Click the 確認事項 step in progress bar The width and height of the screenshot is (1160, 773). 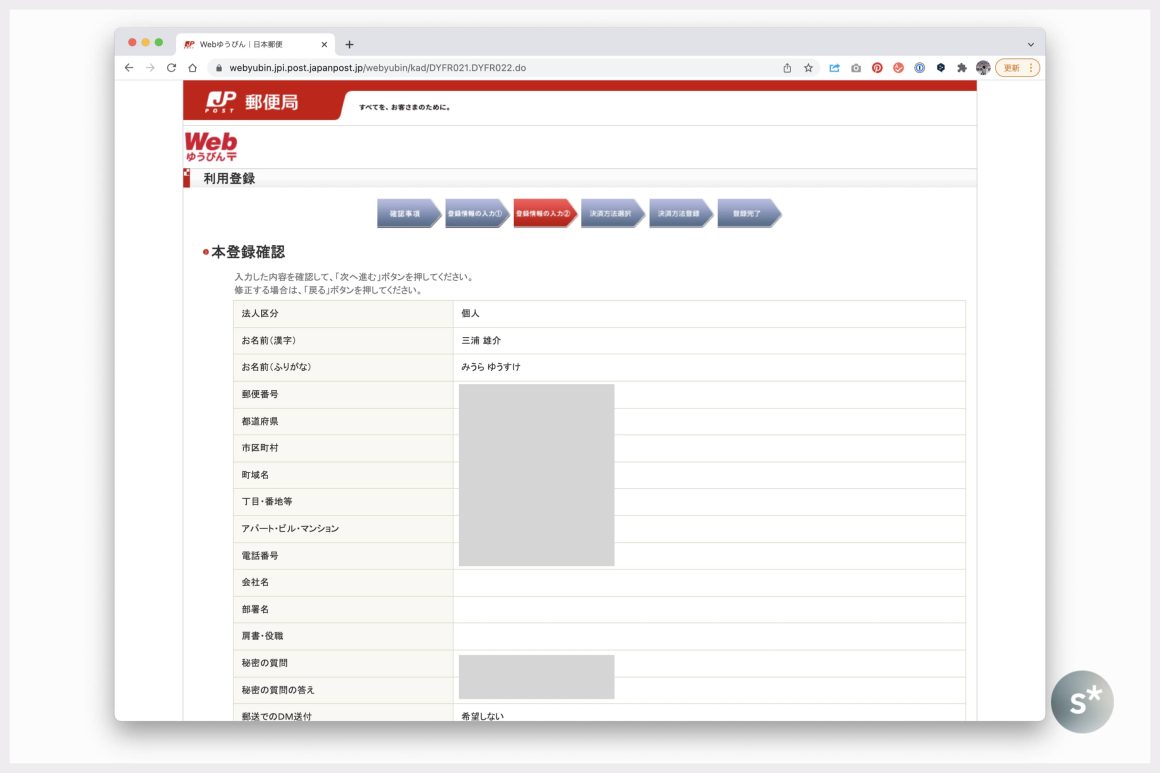[406, 213]
